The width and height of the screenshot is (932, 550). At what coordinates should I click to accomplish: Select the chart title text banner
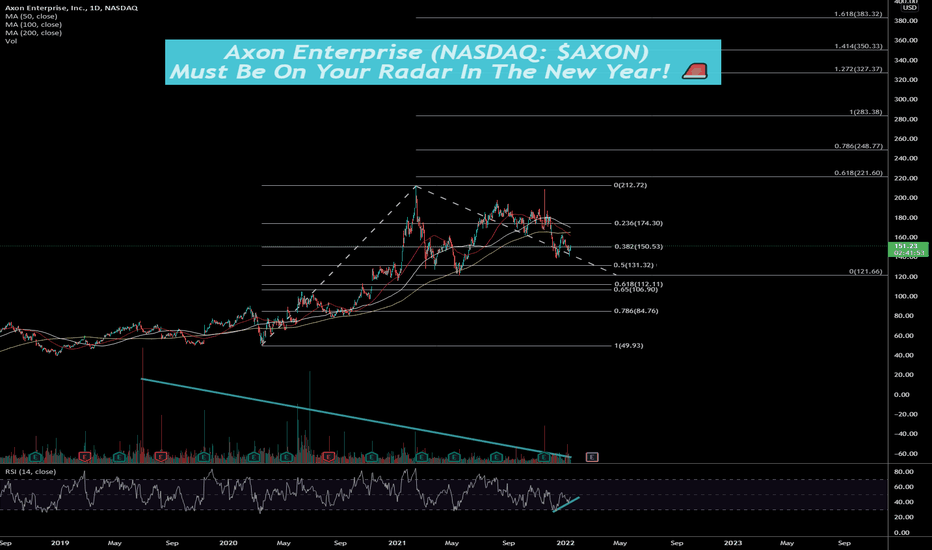coord(443,62)
